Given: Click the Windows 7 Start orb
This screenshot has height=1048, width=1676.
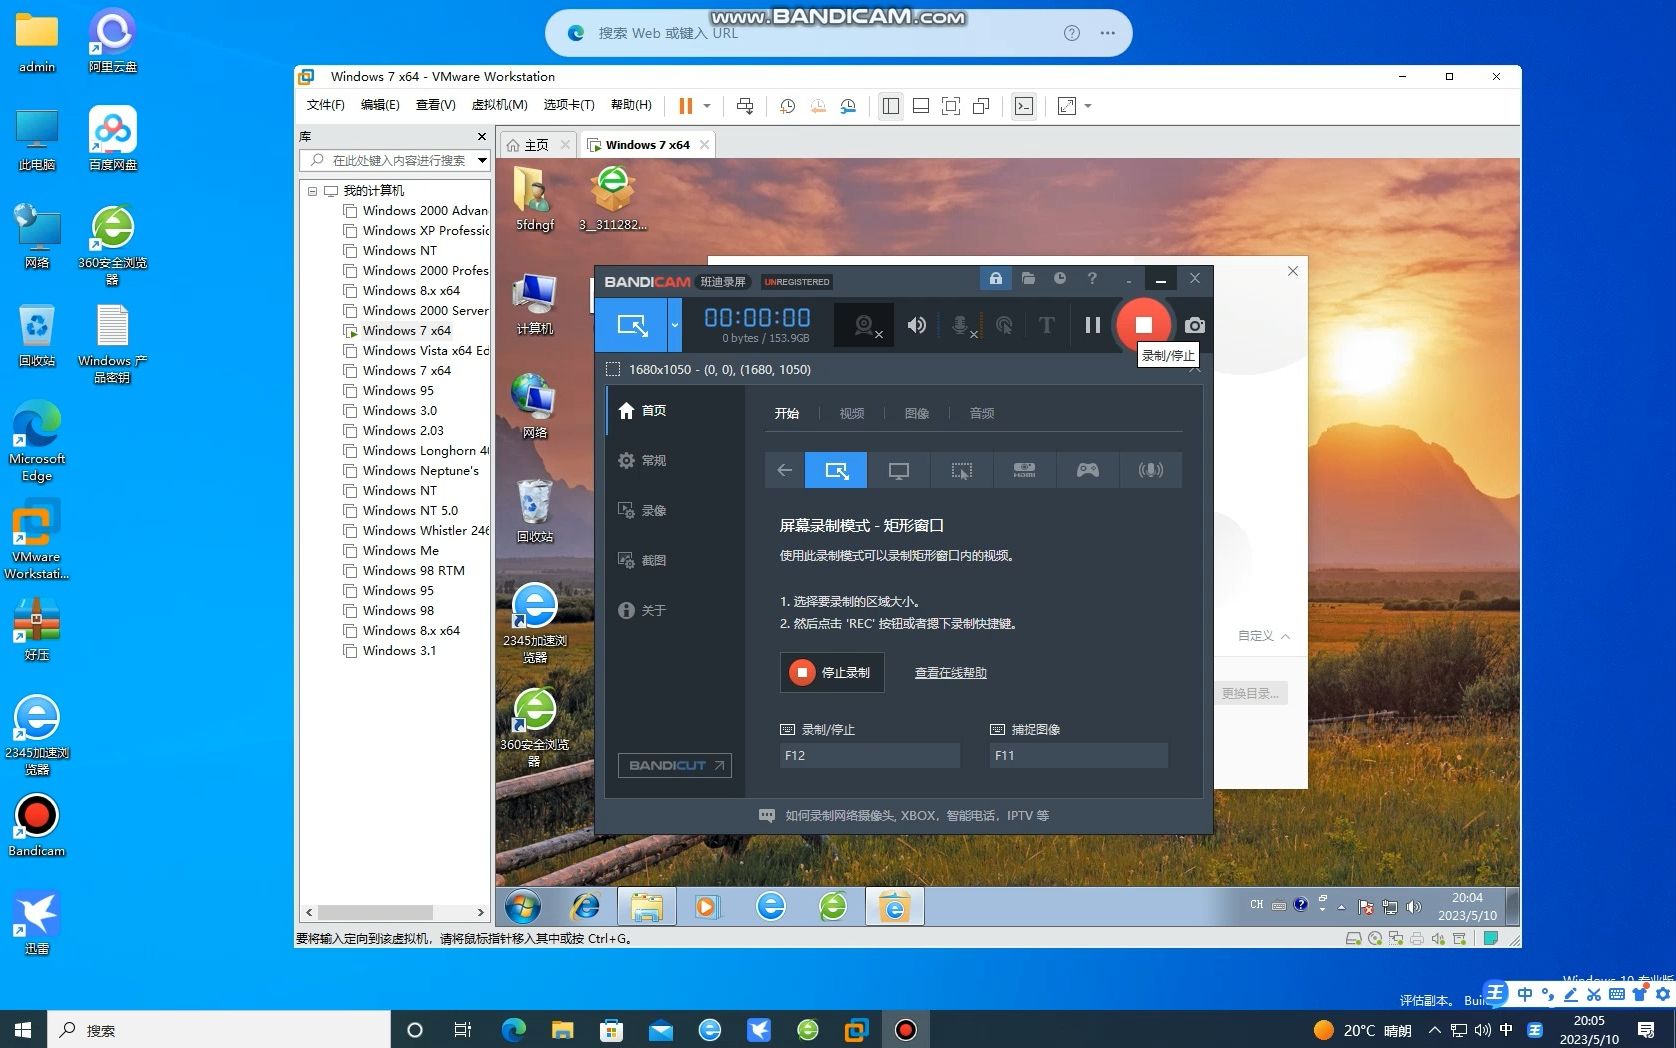Looking at the screenshot, I should (x=522, y=907).
